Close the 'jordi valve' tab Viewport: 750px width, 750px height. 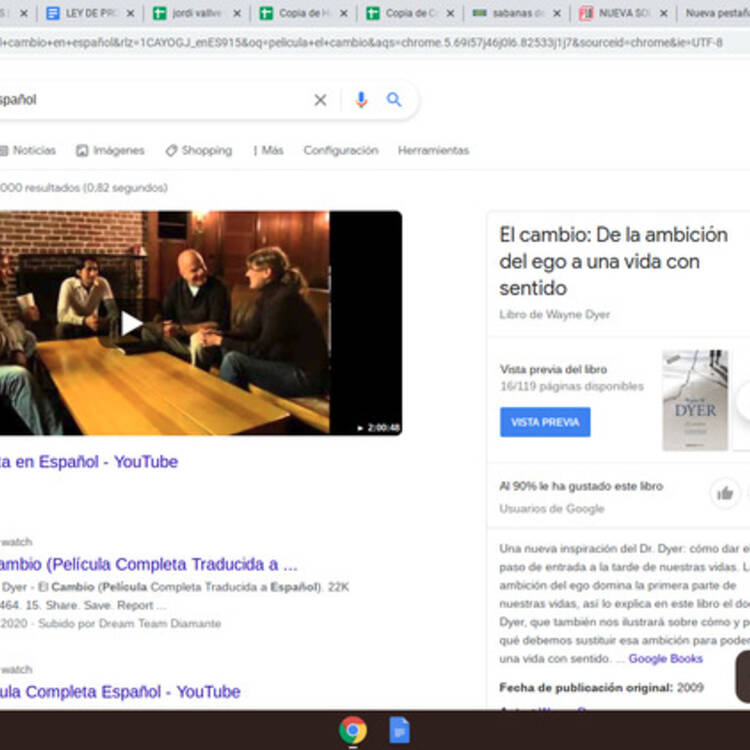tap(237, 13)
